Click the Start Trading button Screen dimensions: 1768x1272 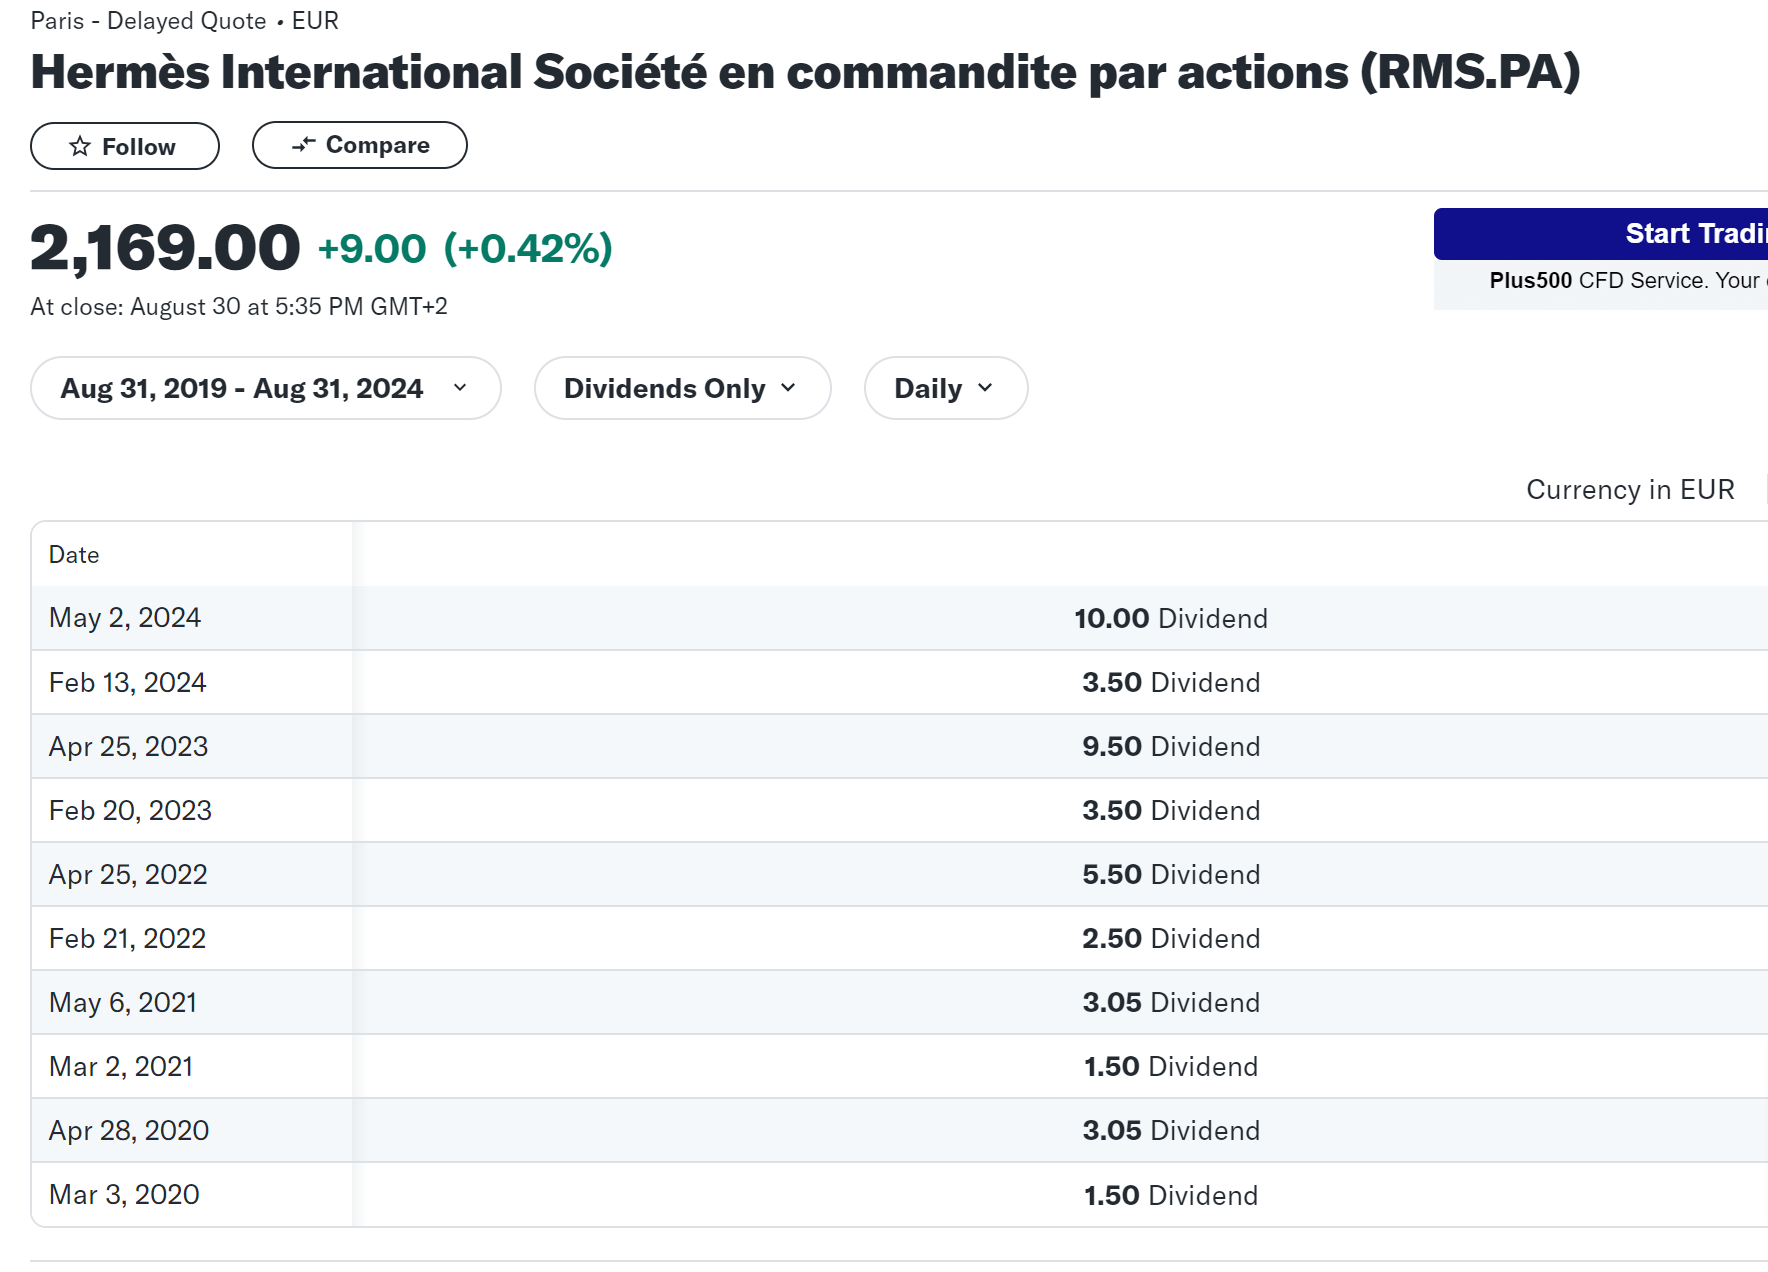[1601, 234]
